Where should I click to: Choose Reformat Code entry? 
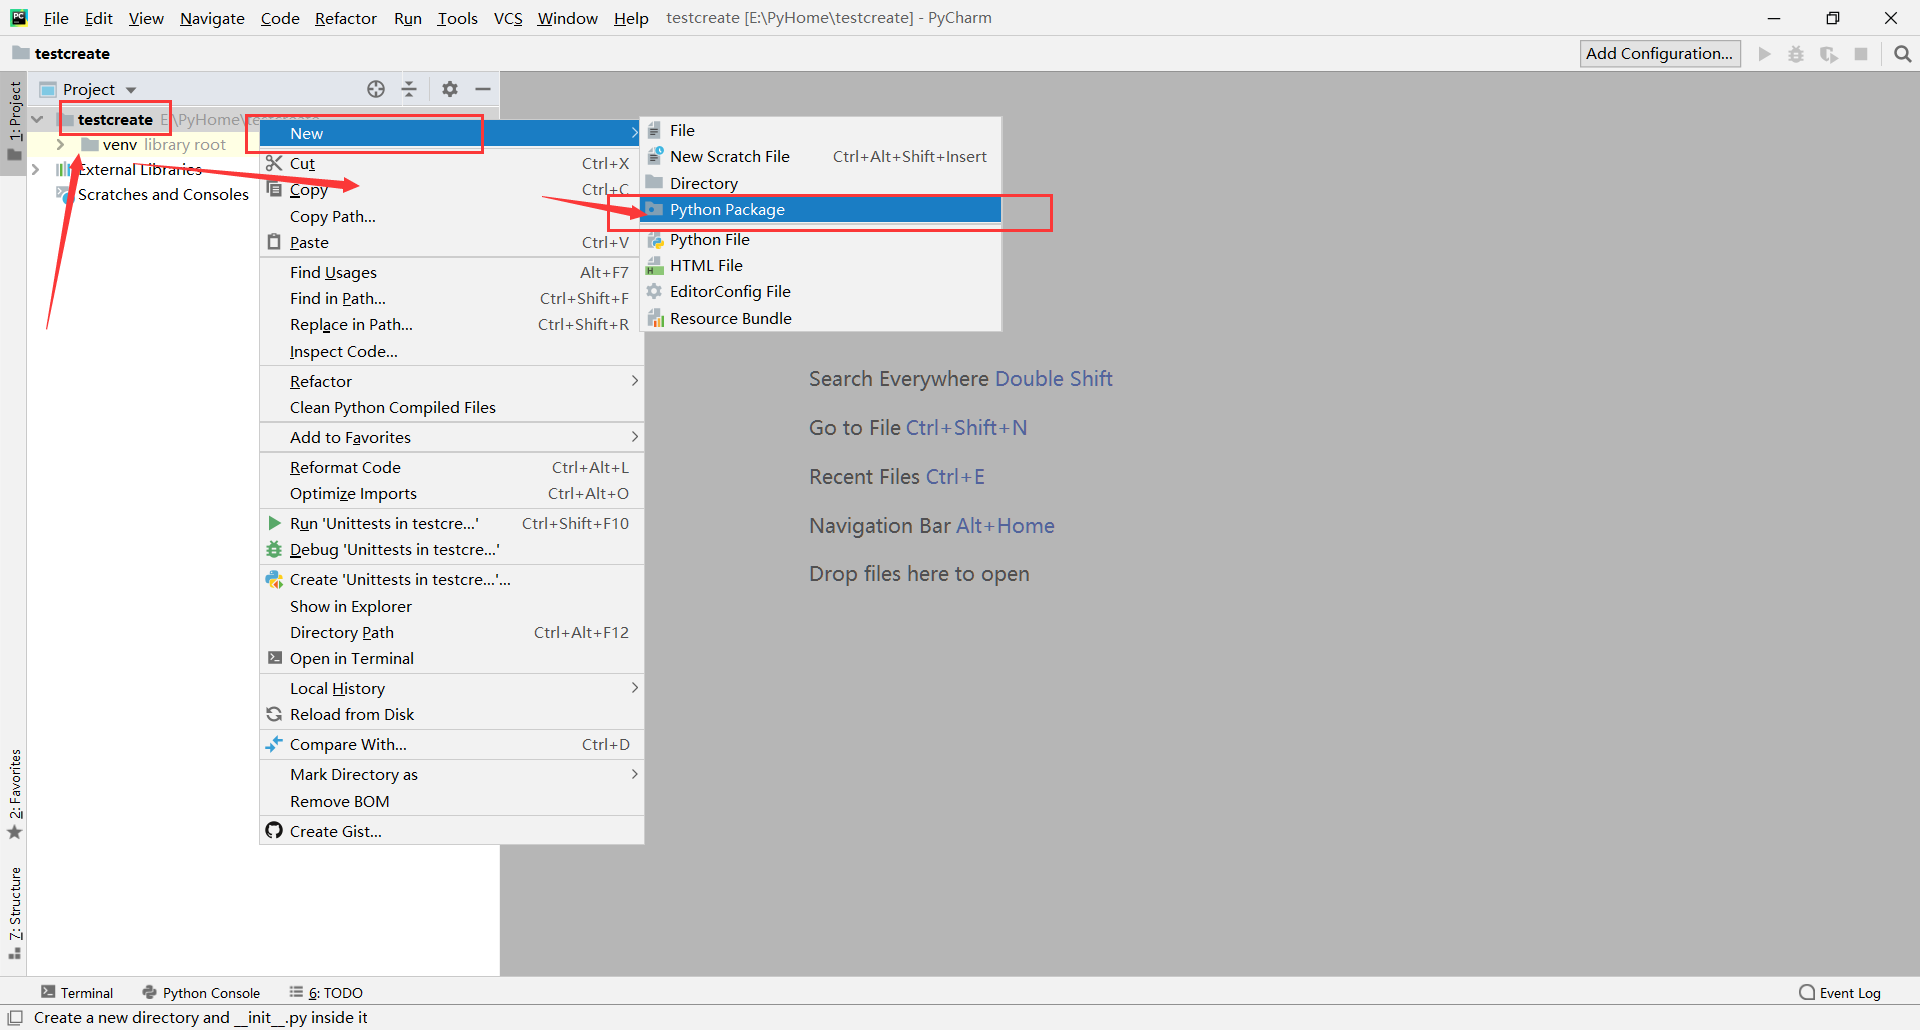click(451, 467)
